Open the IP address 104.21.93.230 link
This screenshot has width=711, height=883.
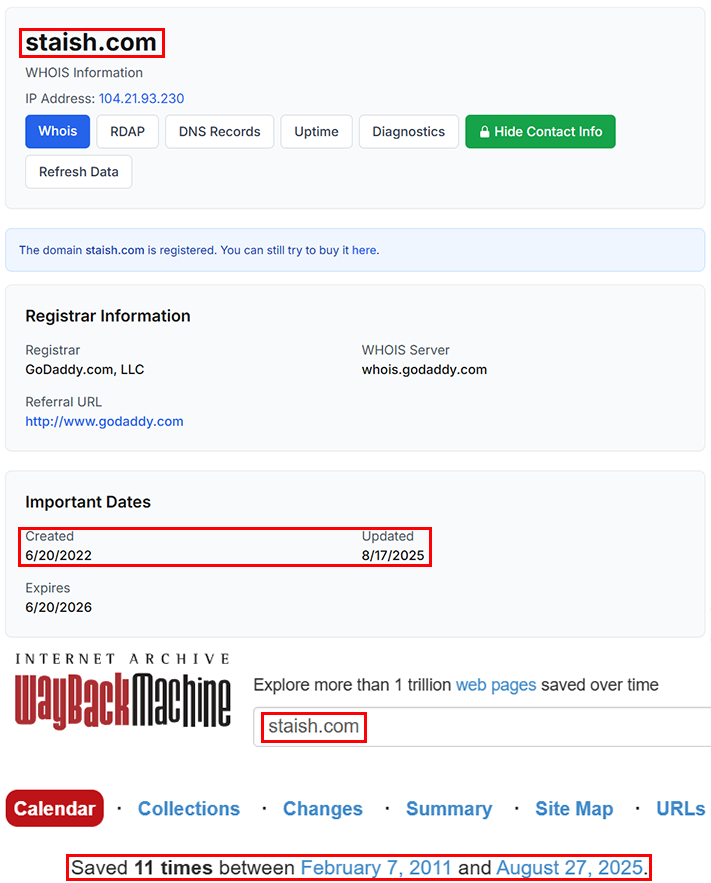click(141, 99)
